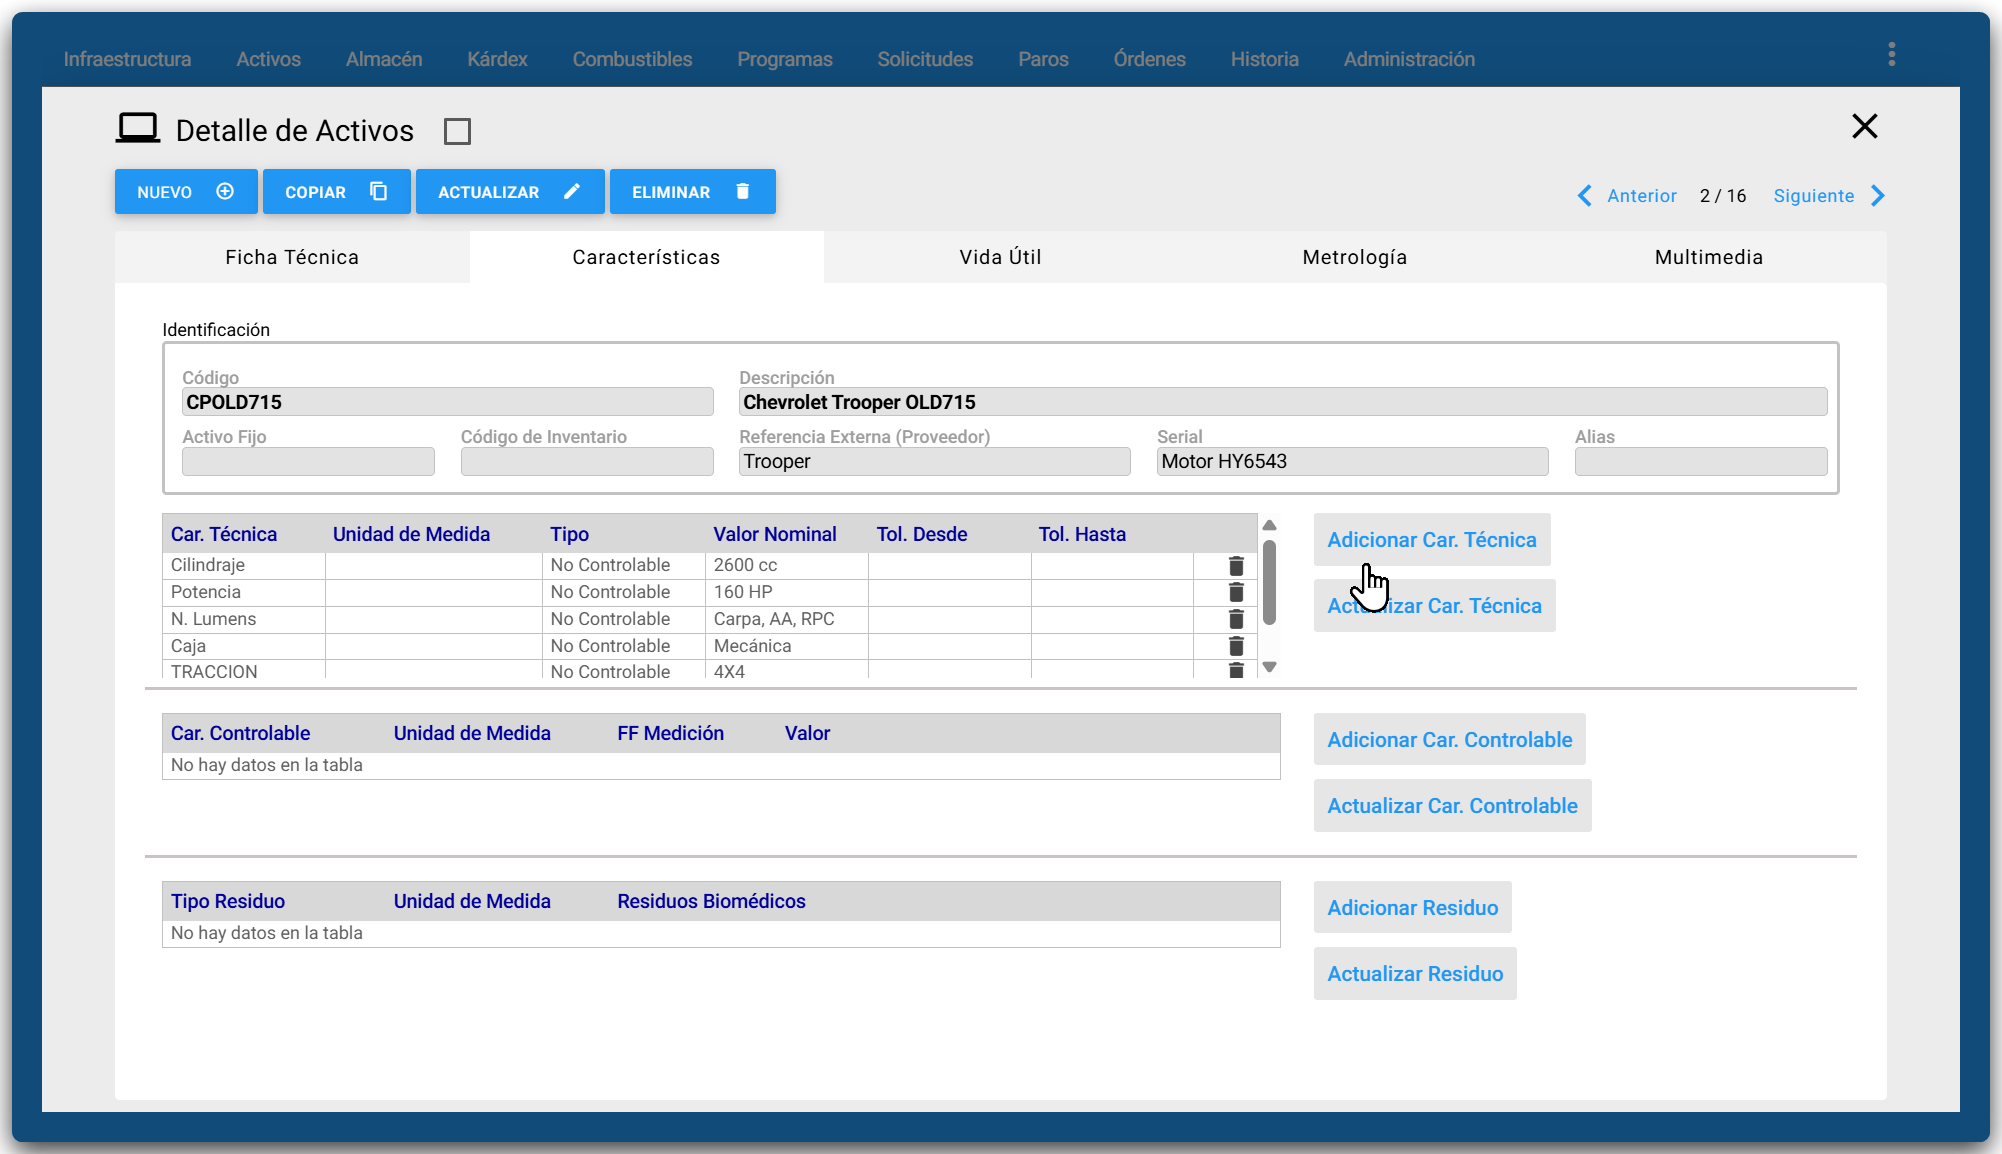Image resolution: width=2002 pixels, height=1154 pixels.
Task: Click the NUEVO button
Action: point(186,192)
